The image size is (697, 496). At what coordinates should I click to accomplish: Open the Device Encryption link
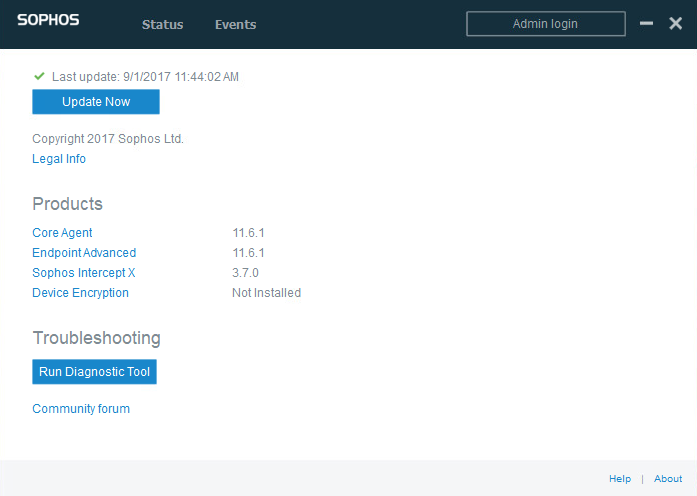(x=80, y=293)
